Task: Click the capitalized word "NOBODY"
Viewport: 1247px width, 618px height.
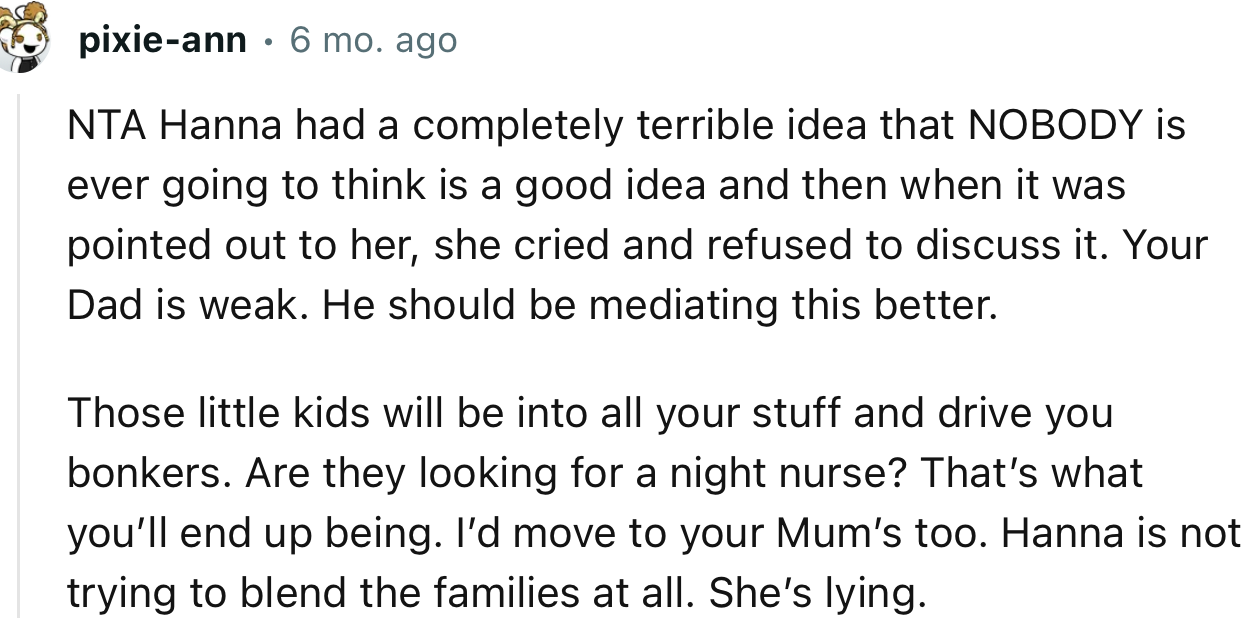Action: tap(1055, 127)
